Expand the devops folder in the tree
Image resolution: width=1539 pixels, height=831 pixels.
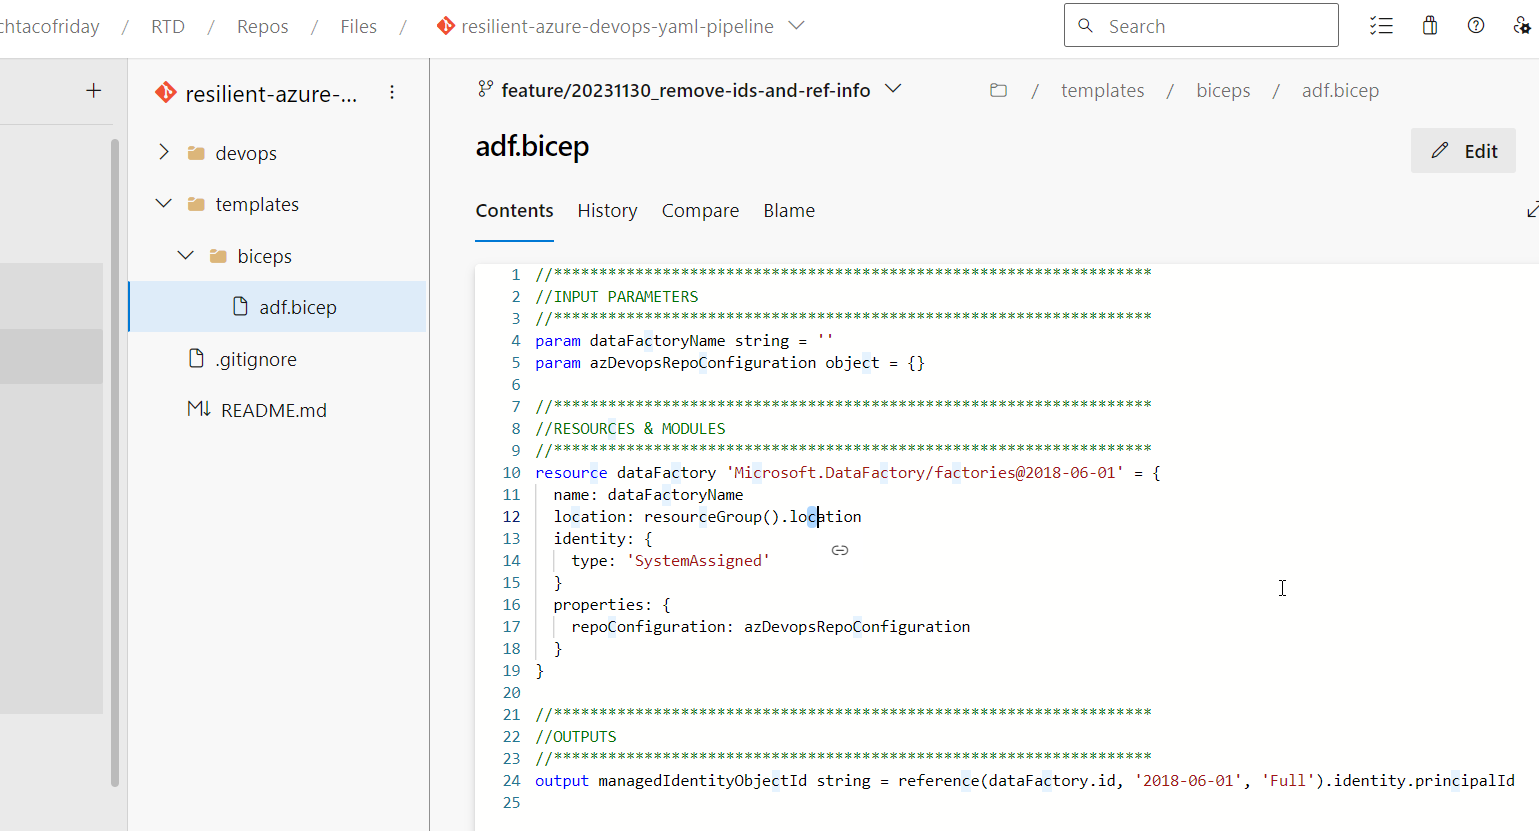click(x=163, y=152)
